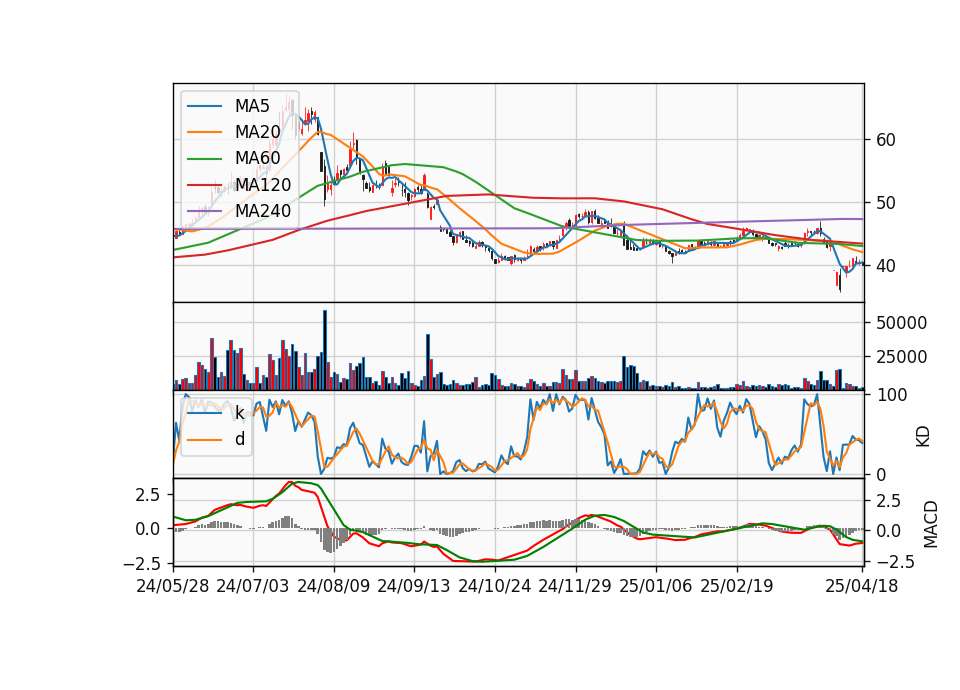
Task: Click the 24/08/09 date label
Action: (x=334, y=586)
